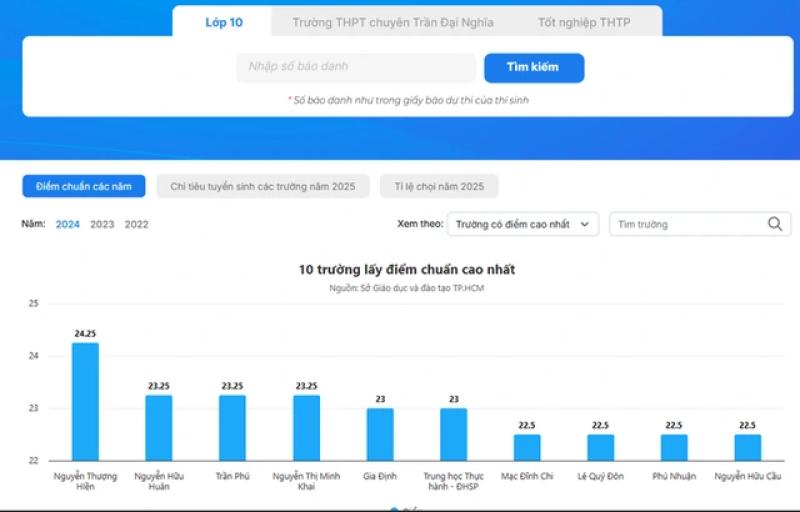Click the magnifier icon in Tìm trường
This screenshot has height=512, width=800.
click(x=775, y=224)
